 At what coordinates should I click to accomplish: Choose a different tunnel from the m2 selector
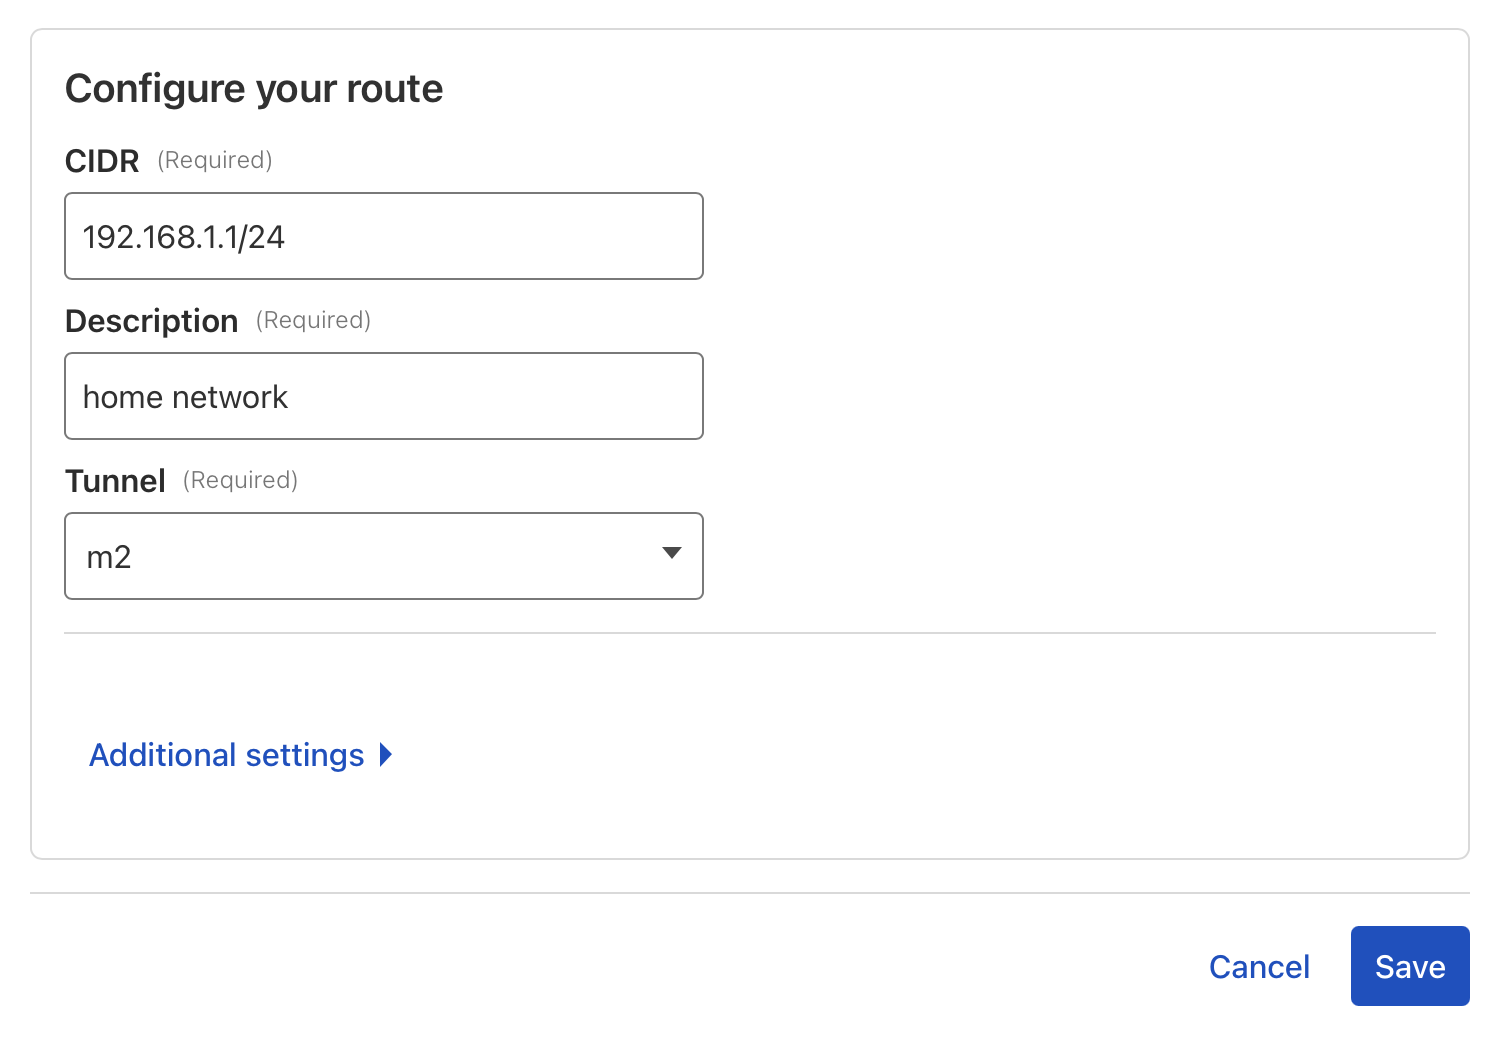point(384,556)
